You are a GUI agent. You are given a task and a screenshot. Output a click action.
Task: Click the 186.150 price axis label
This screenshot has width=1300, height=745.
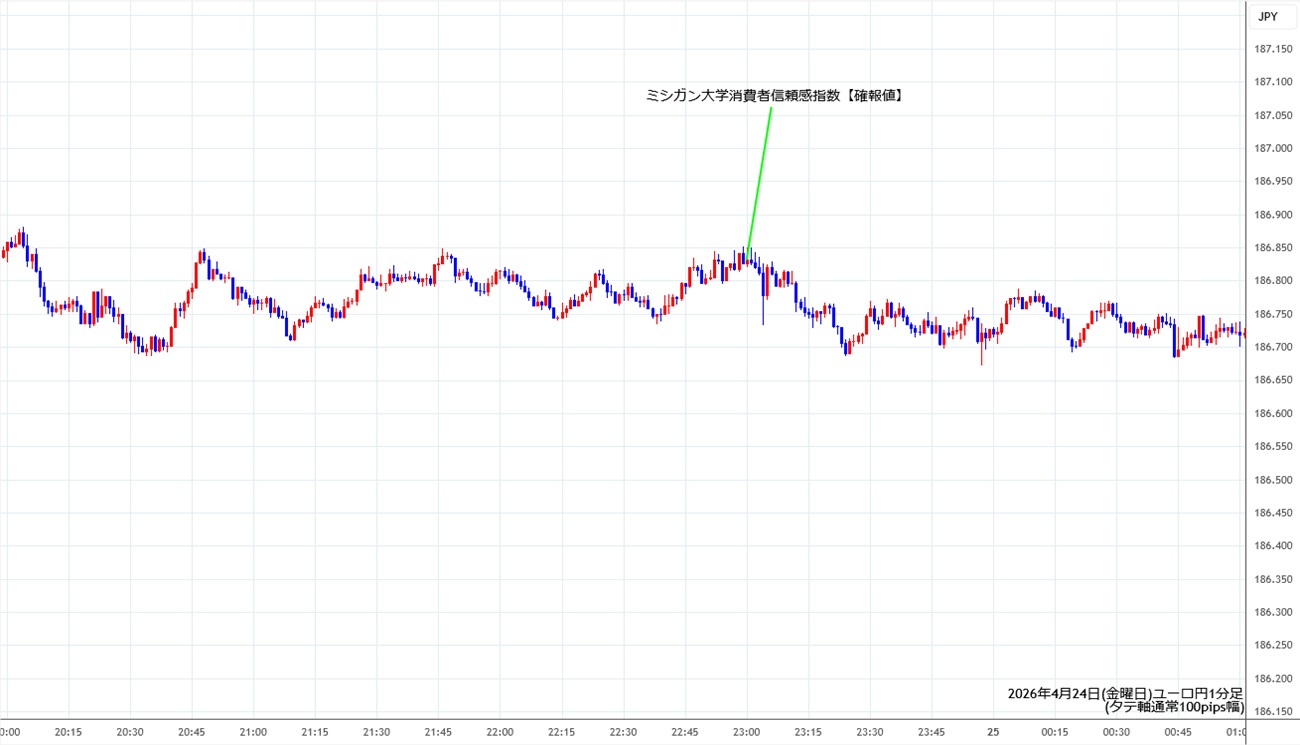click(x=1273, y=712)
